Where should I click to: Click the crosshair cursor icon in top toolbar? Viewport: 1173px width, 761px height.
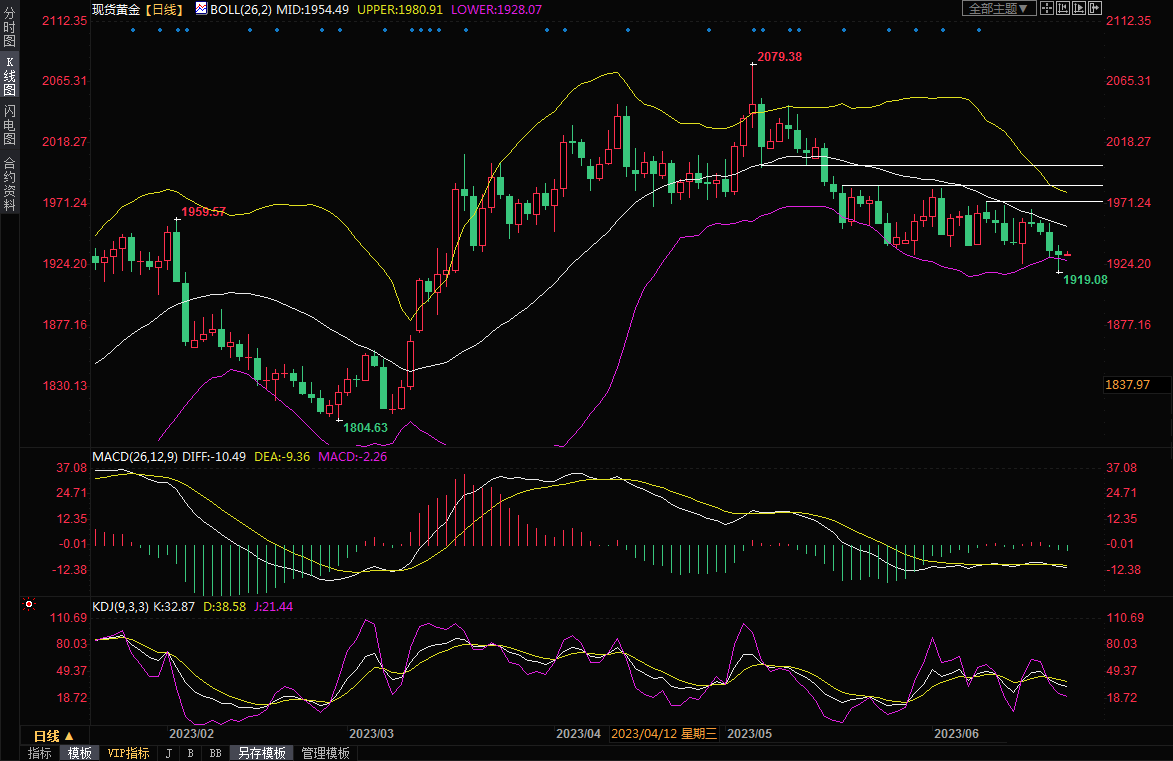click(1046, 8)
